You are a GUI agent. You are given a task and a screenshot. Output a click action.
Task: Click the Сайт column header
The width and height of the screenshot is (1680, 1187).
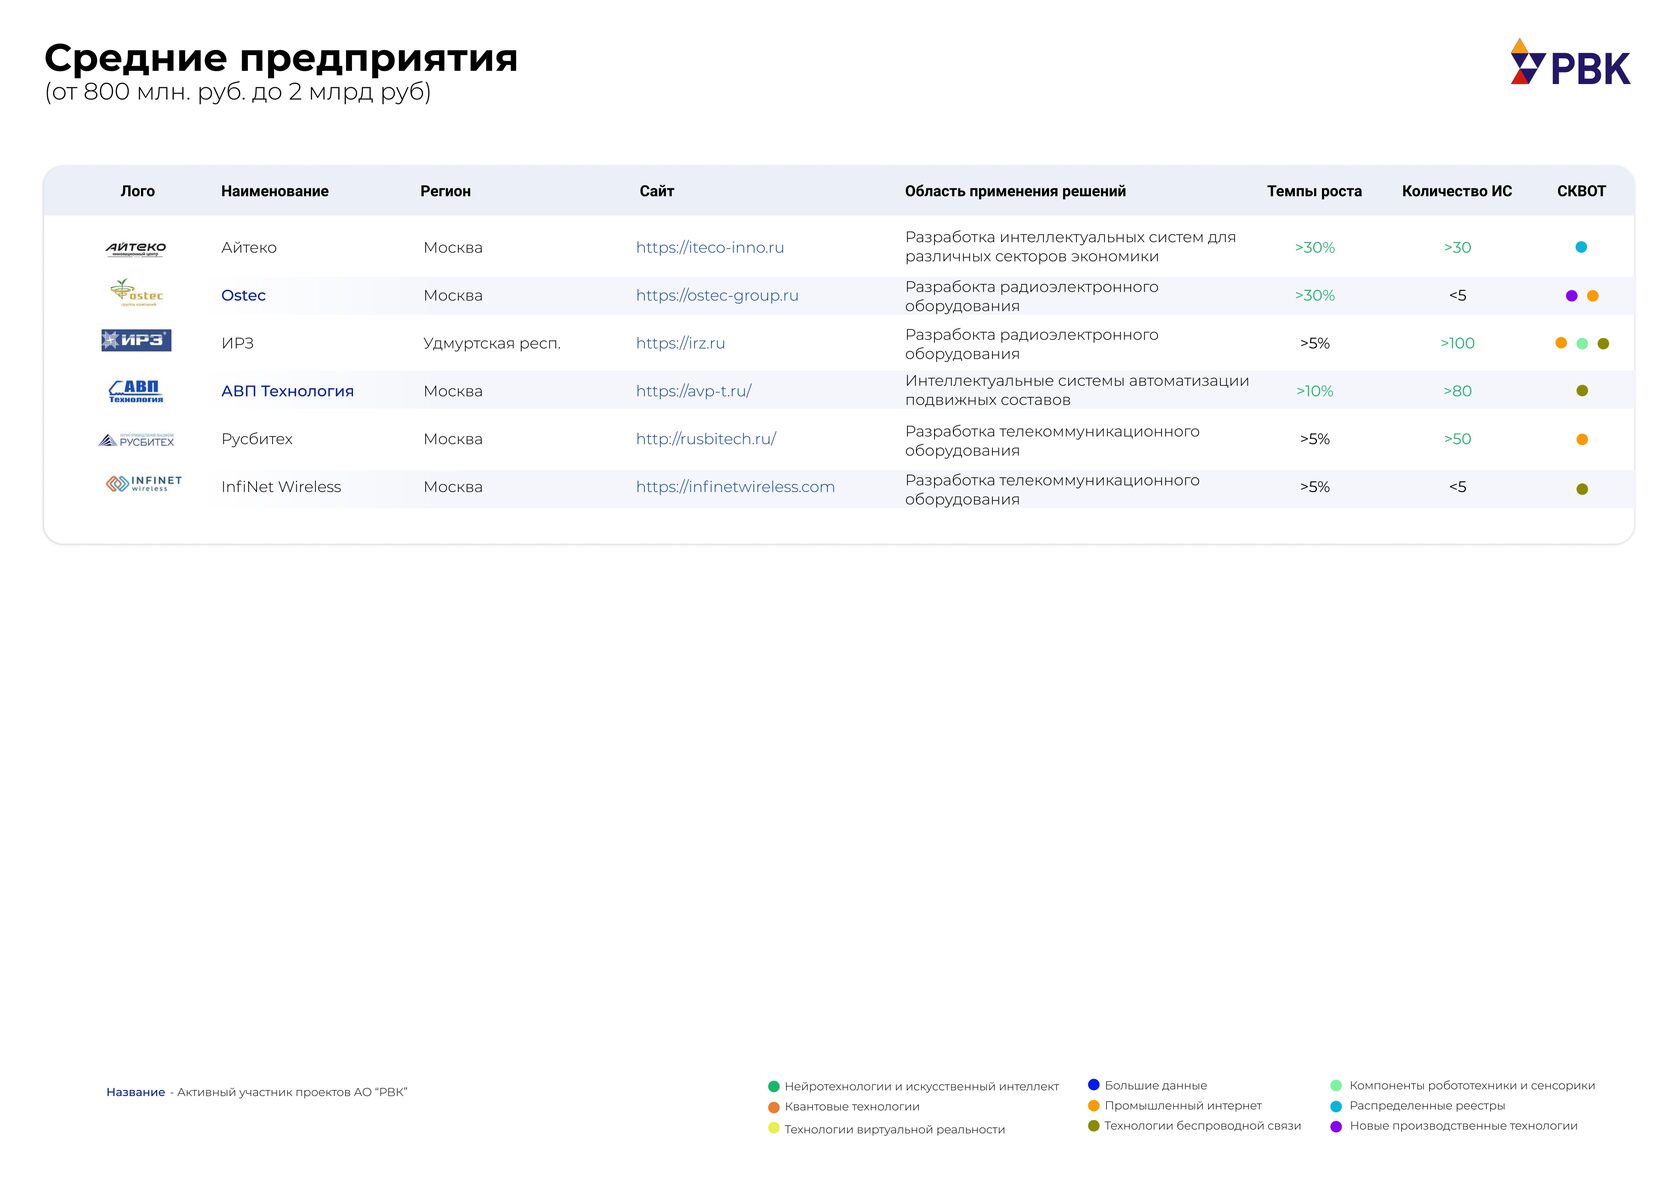coord(657,191)
